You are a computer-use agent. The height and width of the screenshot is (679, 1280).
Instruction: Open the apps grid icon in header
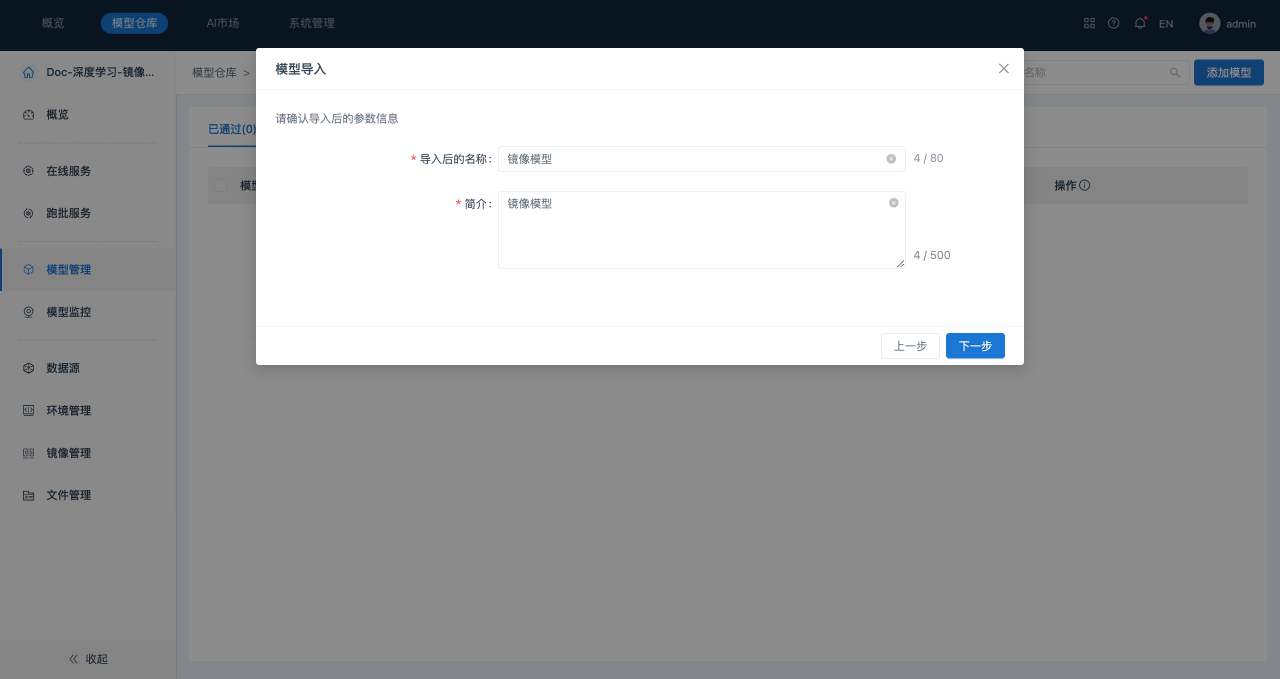pos(1089,23)
